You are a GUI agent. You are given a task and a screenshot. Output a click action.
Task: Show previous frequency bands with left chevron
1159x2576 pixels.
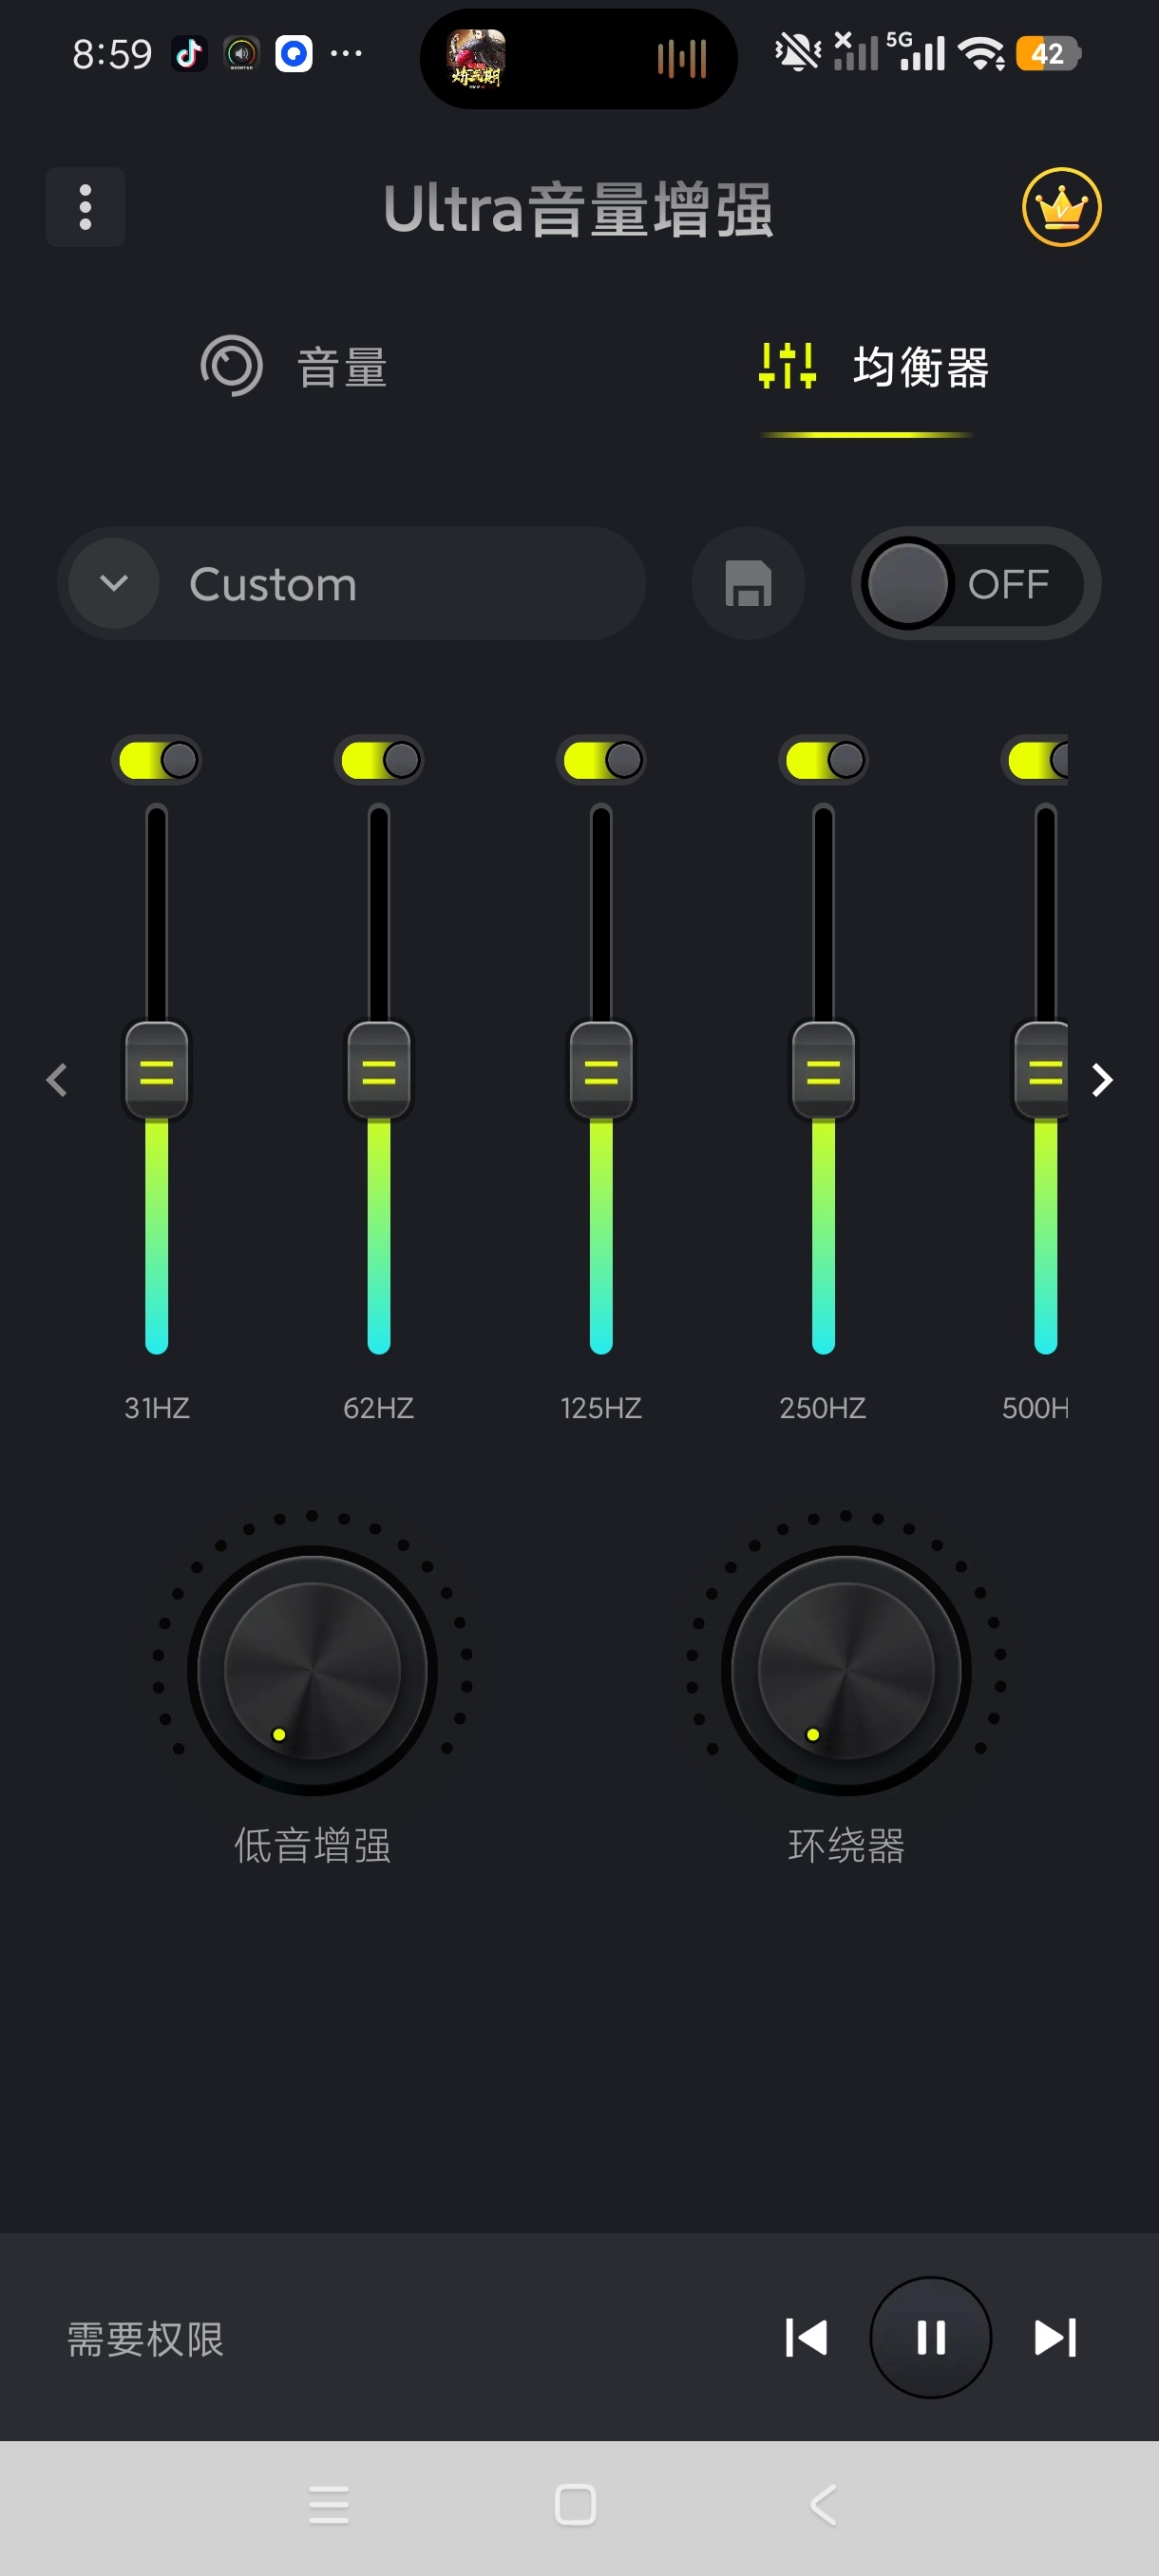pyautogui.click(x=57, y=1079)
